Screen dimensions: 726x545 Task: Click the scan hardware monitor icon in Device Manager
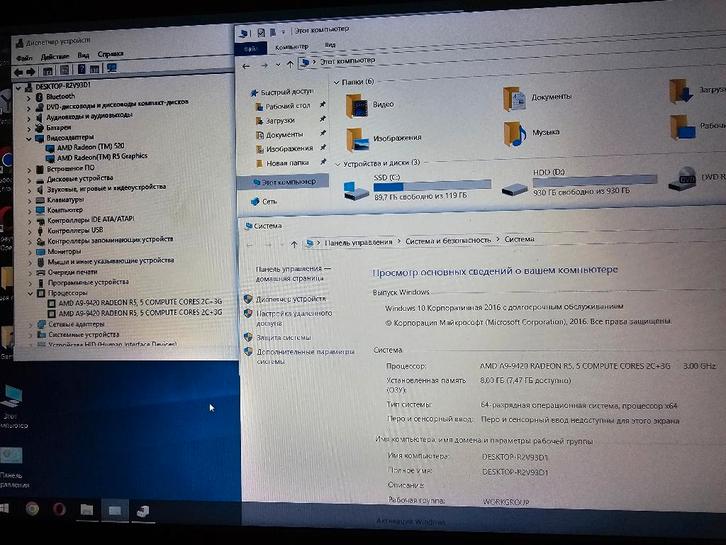(112, 68)
